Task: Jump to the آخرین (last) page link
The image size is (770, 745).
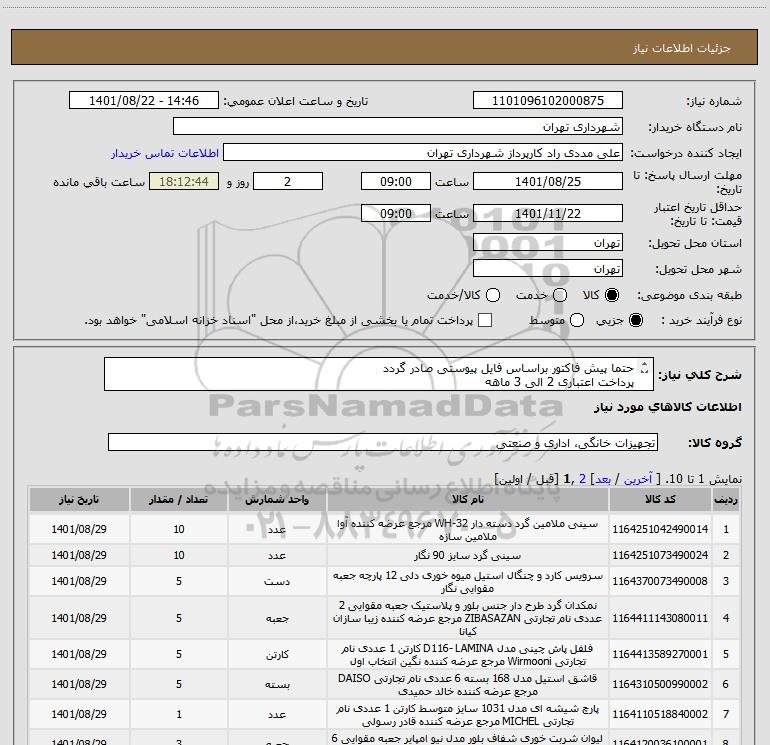Action: 637,479
